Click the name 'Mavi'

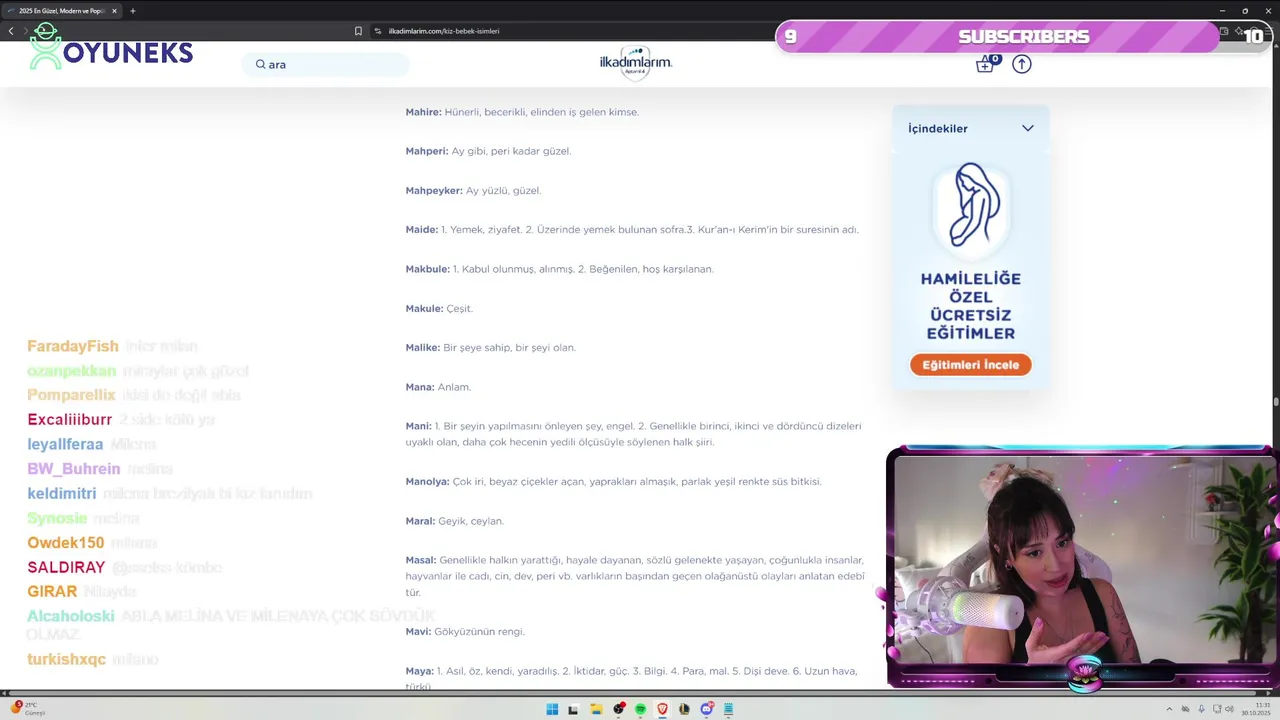(x=418, y=631)
